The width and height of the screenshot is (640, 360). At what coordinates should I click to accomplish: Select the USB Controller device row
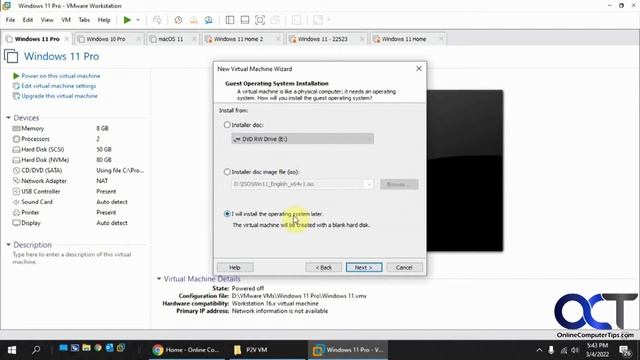coord(78,191)
